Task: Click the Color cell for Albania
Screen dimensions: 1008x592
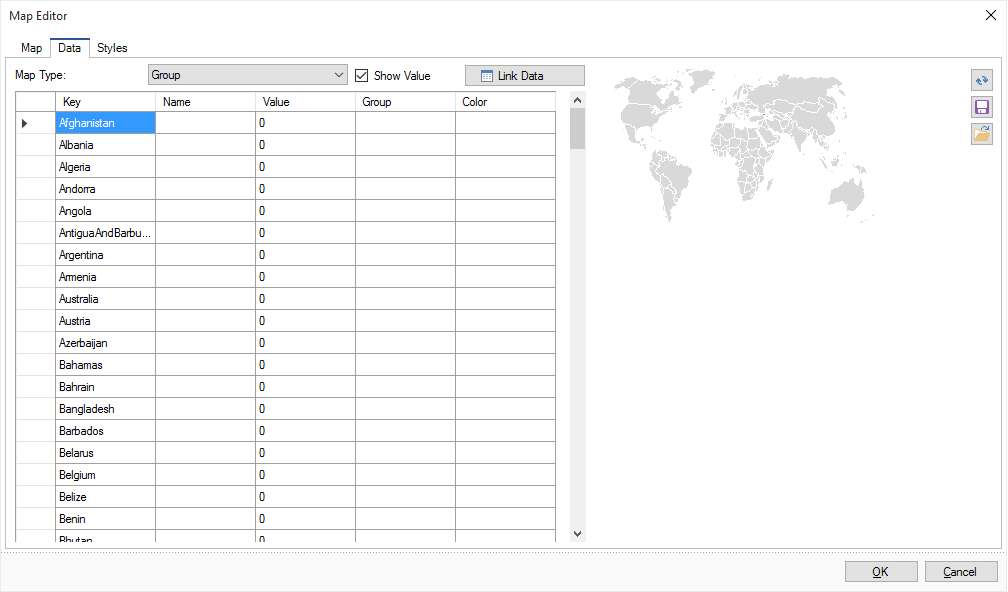Action: 505,145
